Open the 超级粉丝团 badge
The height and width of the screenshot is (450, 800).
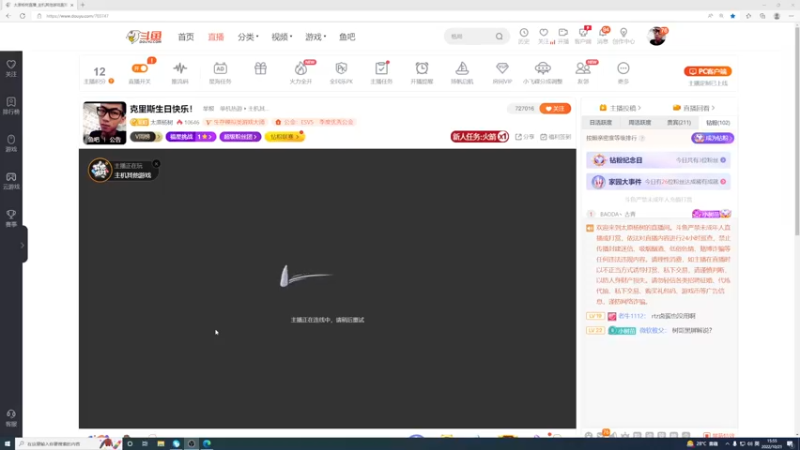pyautogui.click(x=240, y=137)
